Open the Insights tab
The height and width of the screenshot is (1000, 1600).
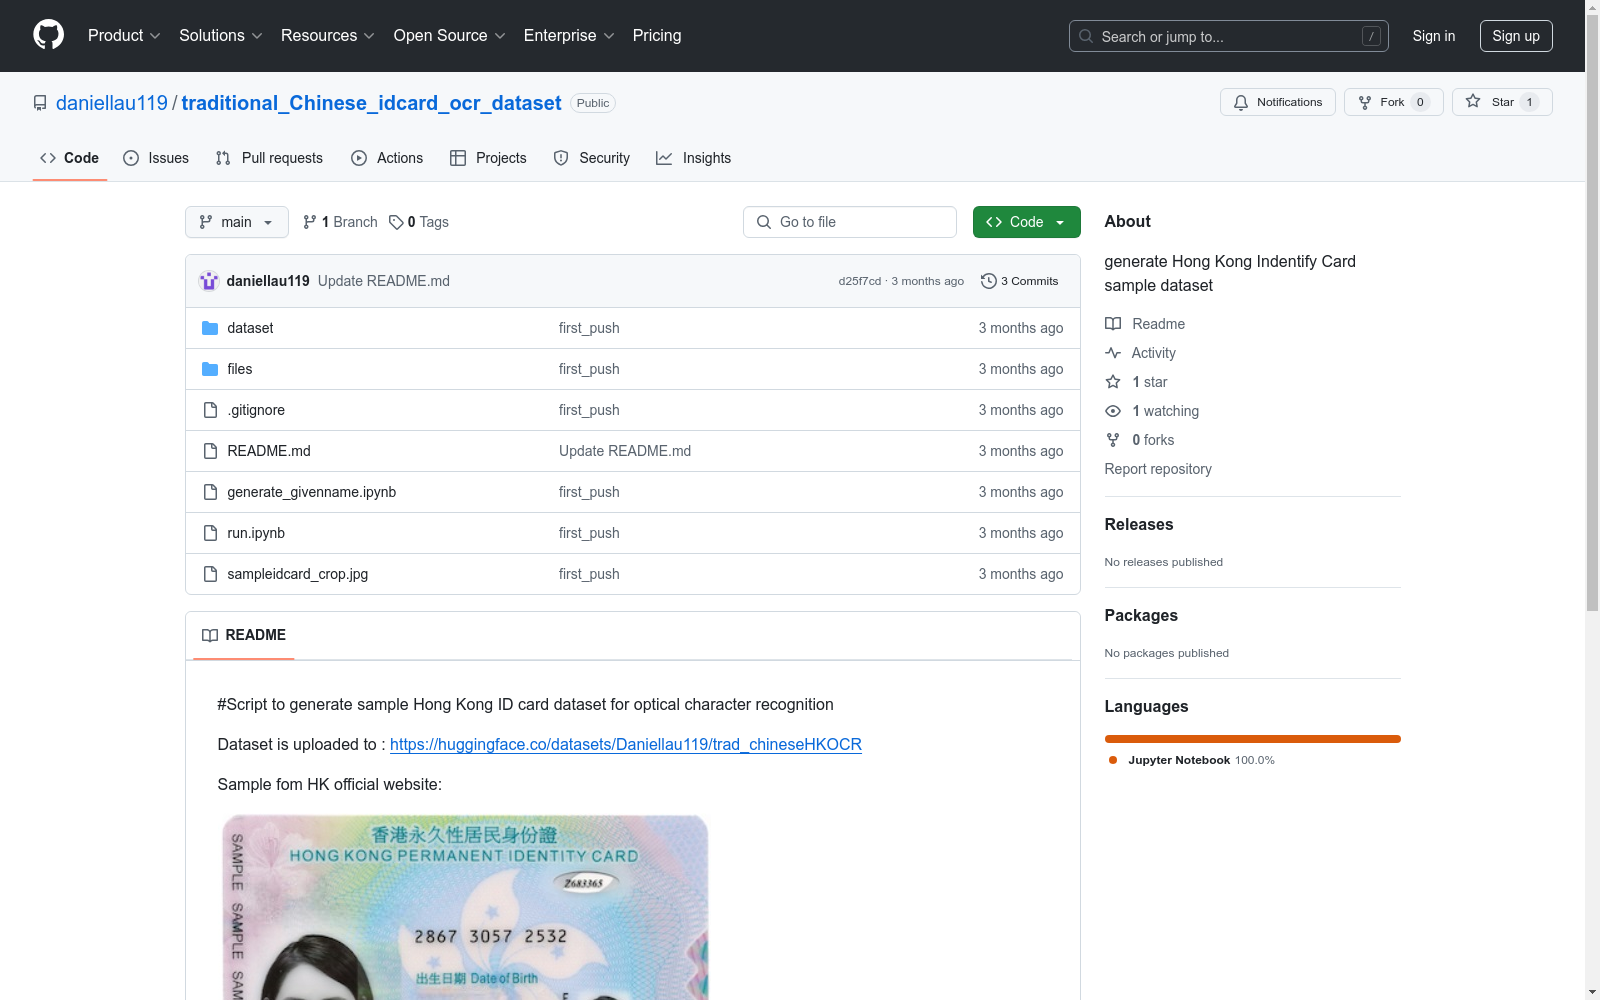click(x=693, y=158)
